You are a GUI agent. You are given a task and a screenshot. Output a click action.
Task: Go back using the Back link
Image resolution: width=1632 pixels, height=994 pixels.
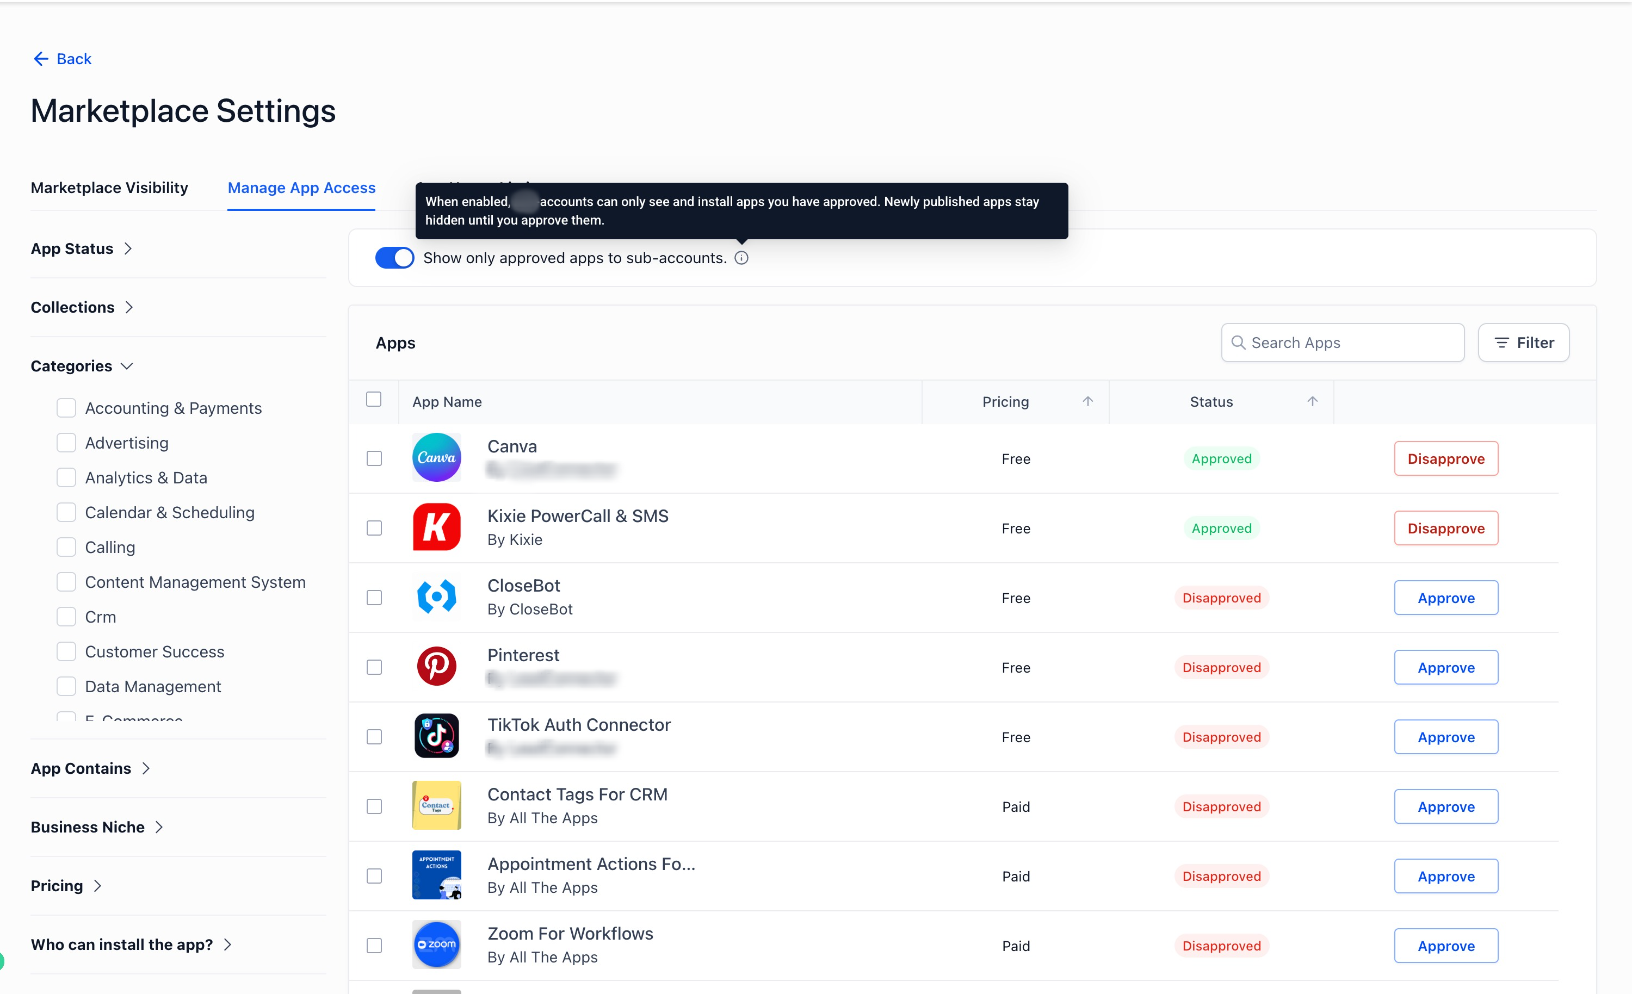point(62,59)
